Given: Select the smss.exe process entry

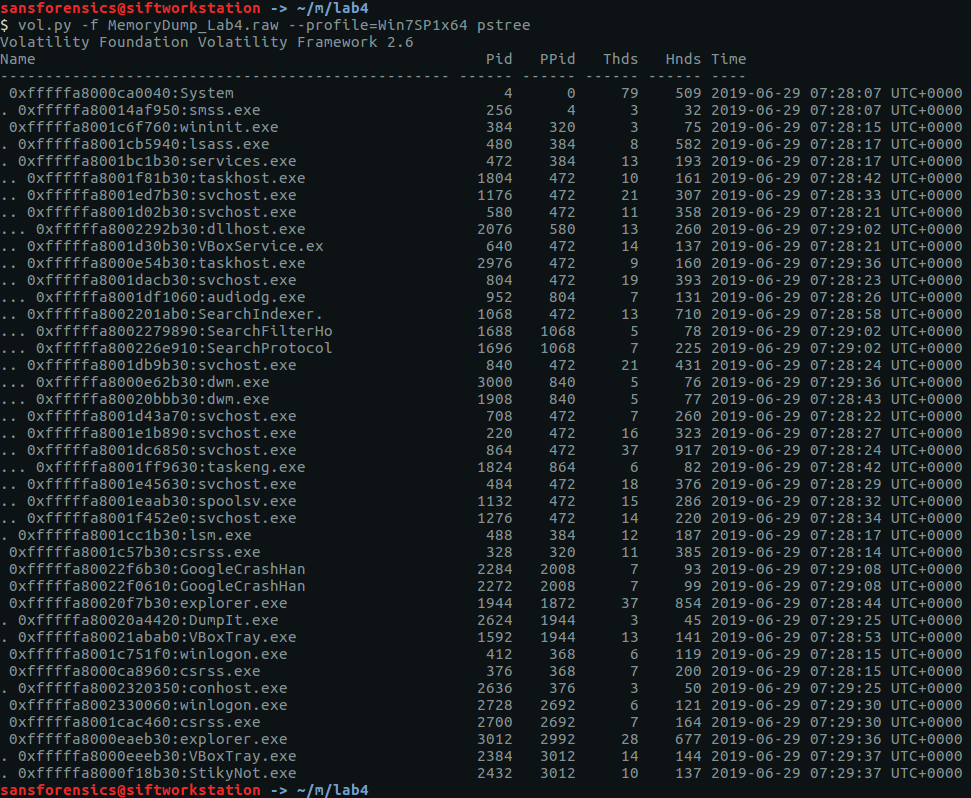Looking at the screenshot, I should pyautogui.click(x=139, y=110).
